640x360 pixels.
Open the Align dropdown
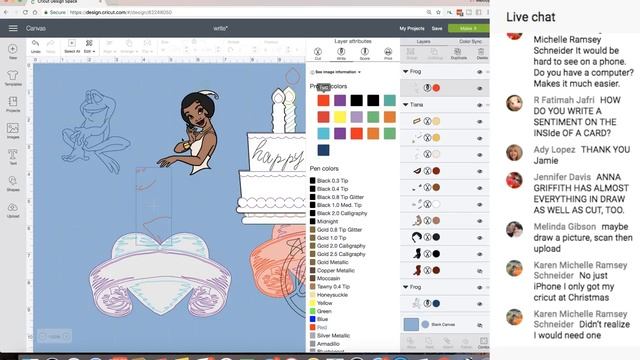[x=109, y=46]
